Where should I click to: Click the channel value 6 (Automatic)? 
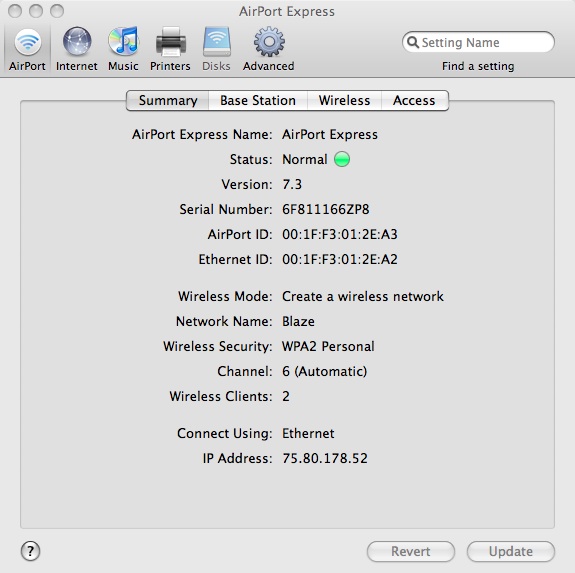click(325, 371)
